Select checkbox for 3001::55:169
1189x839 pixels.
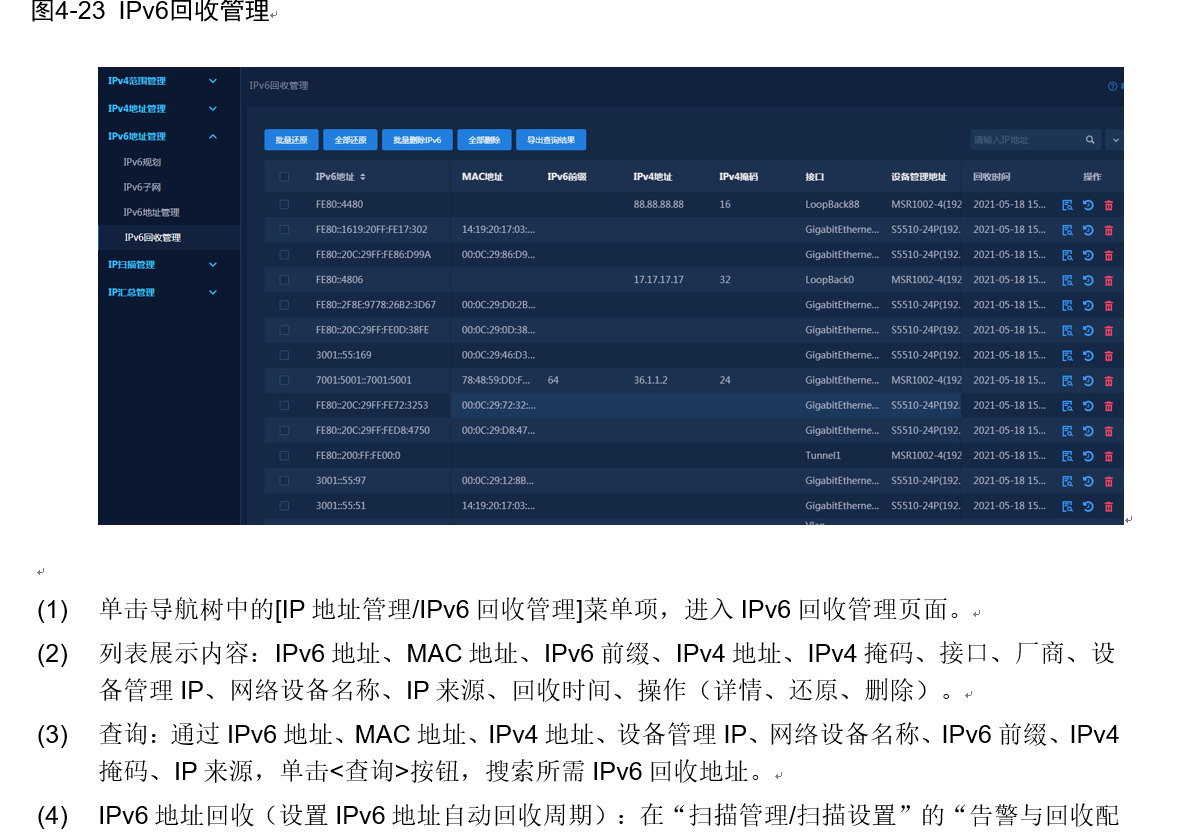284,355
